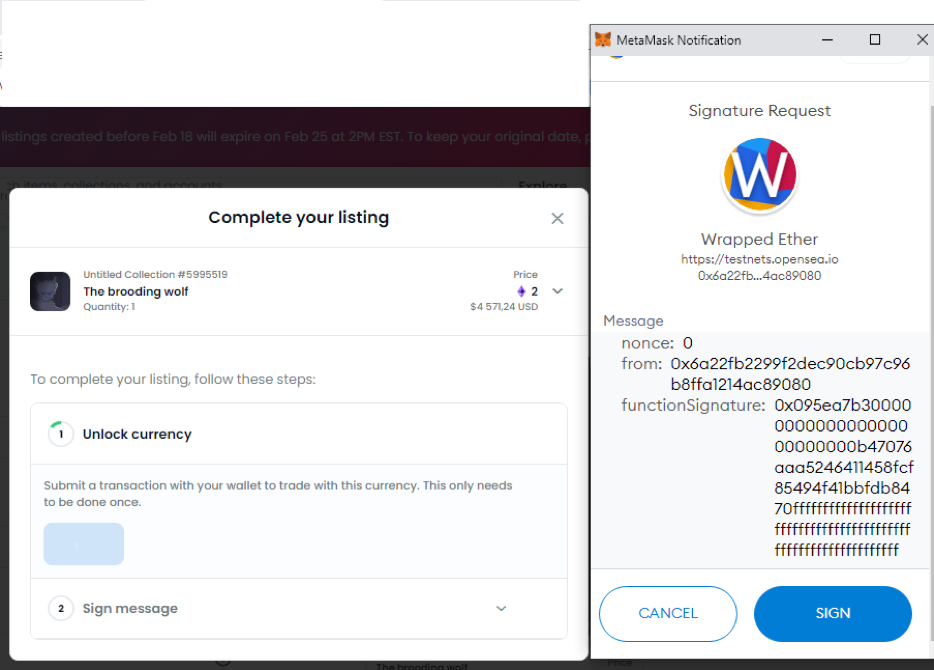The width and height of the screenshot is (934, 670).
Task: Expand the Price details chevron
Action: [x=558, y=291]
